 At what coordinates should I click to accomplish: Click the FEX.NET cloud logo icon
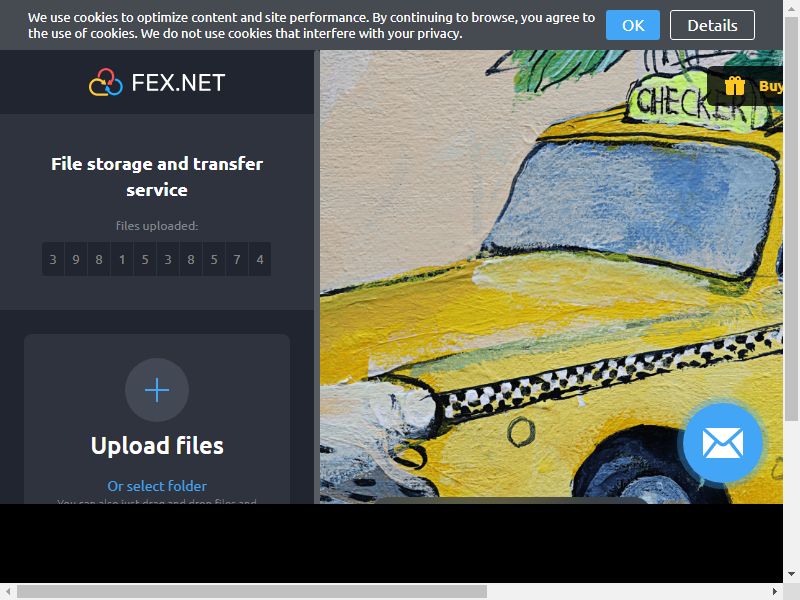106,82
